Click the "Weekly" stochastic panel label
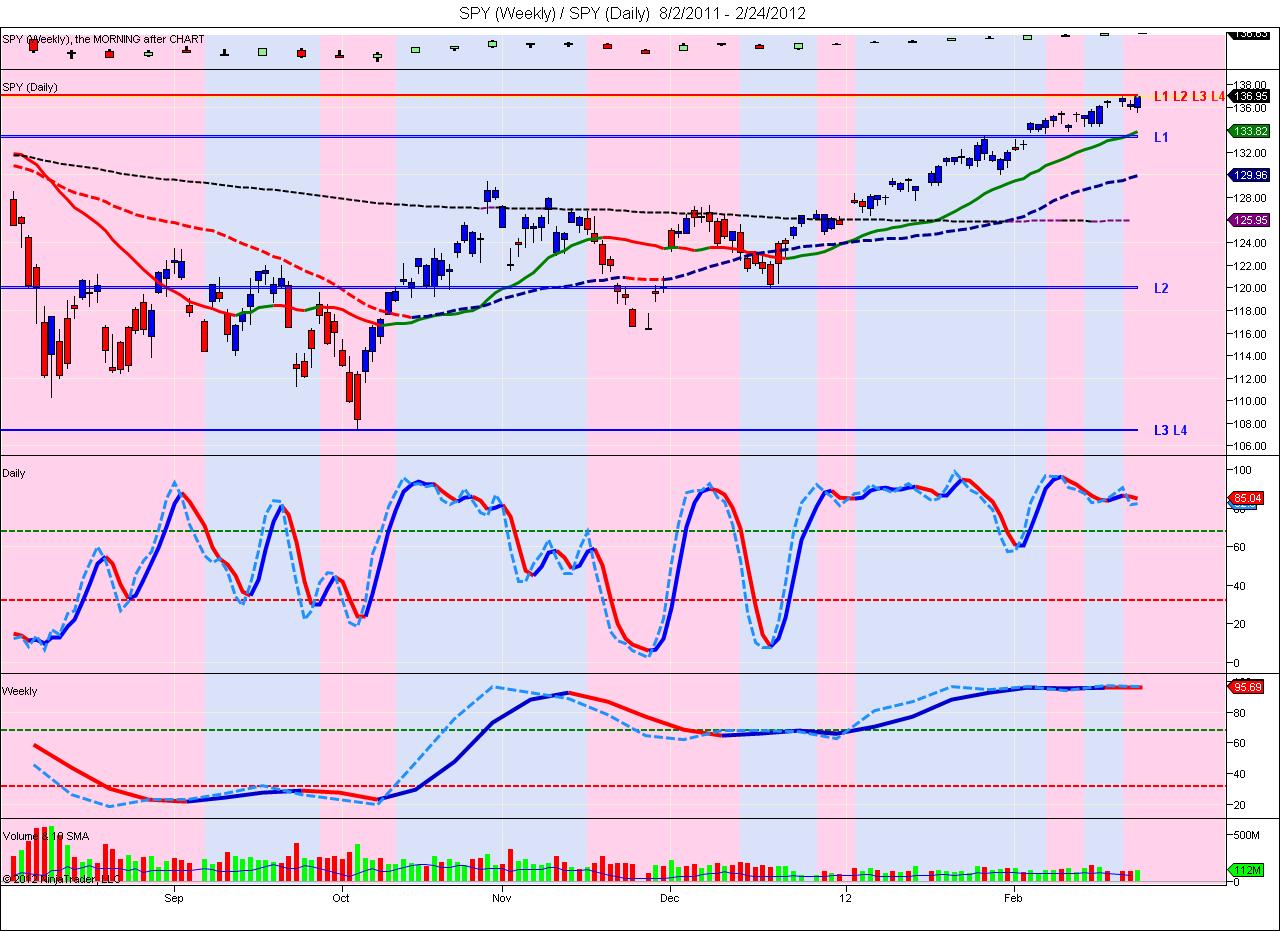The height and width of the screenshot is (931, 1280). pos(20,691)
